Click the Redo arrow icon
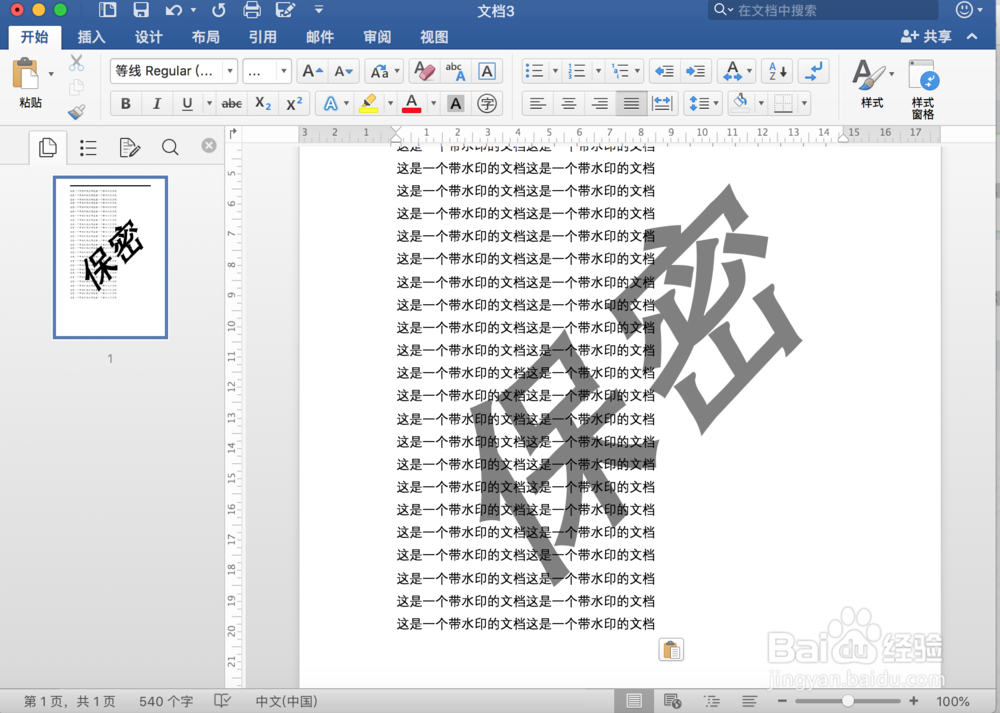The height and width of the screenshot is (713, 1000). [x=219, y=10]
